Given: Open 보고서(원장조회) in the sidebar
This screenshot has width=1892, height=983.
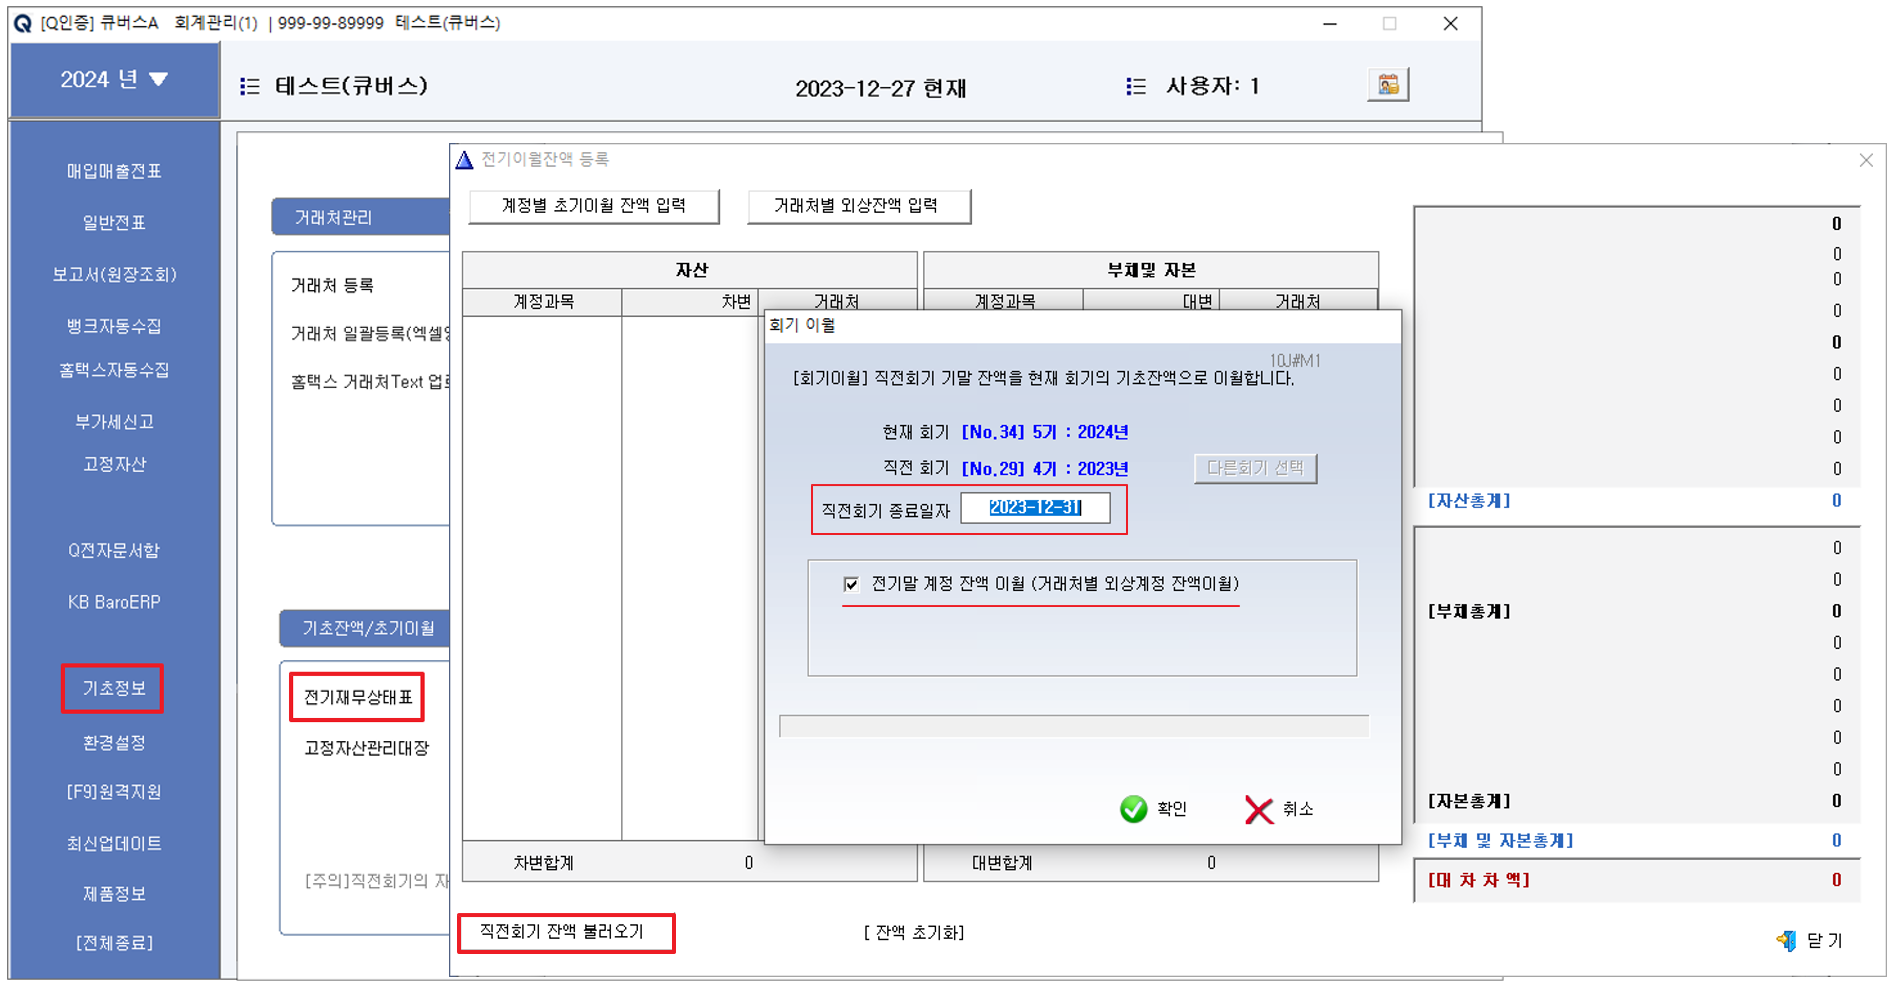Looking at the screenshot, I should [x=114, y=274].
